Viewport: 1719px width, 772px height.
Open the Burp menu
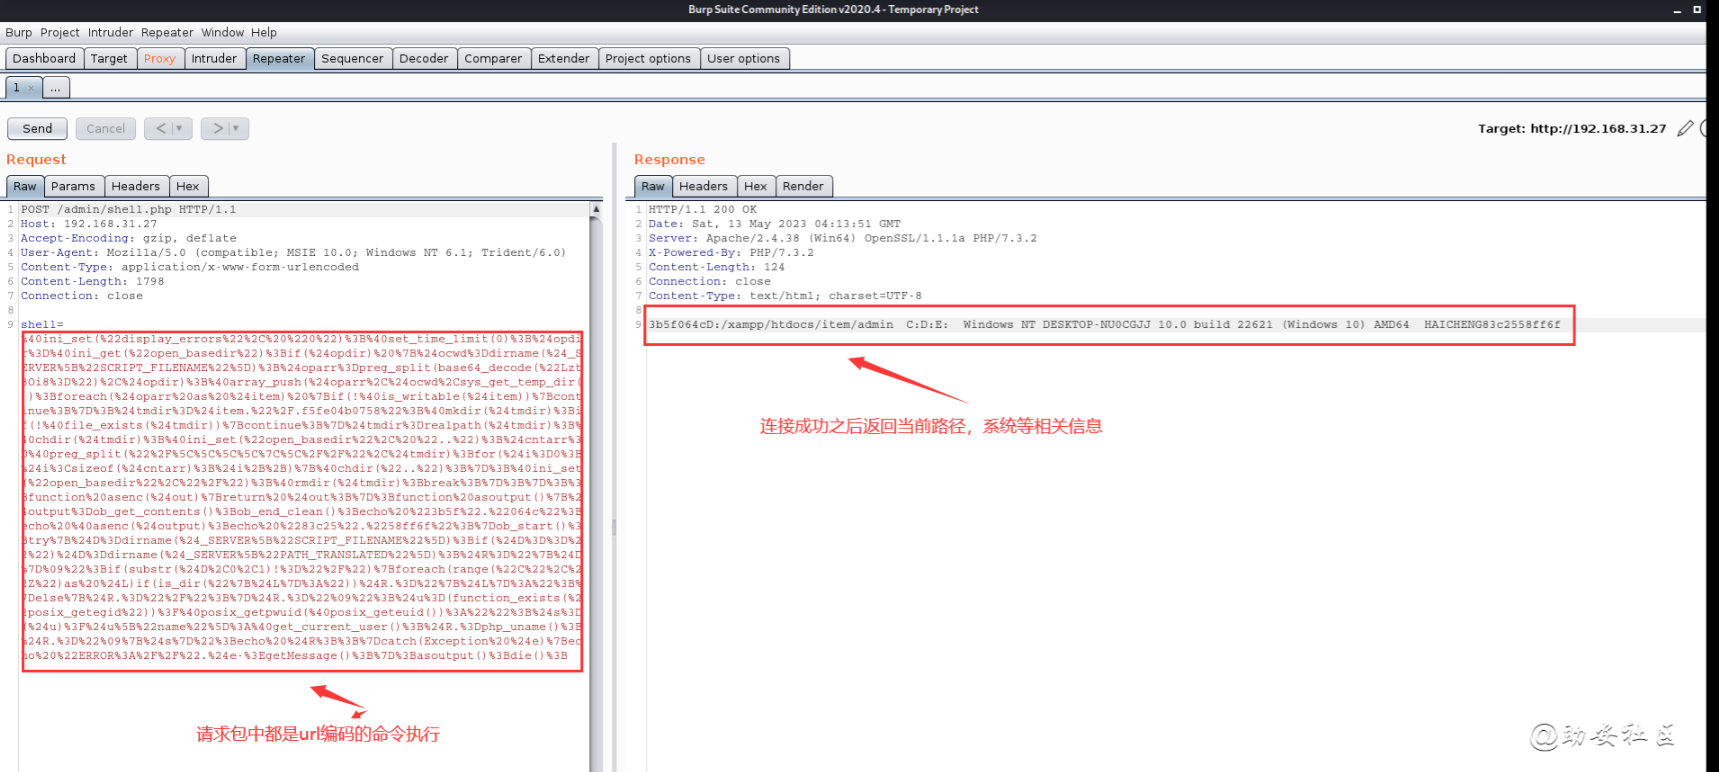(18, 32)
